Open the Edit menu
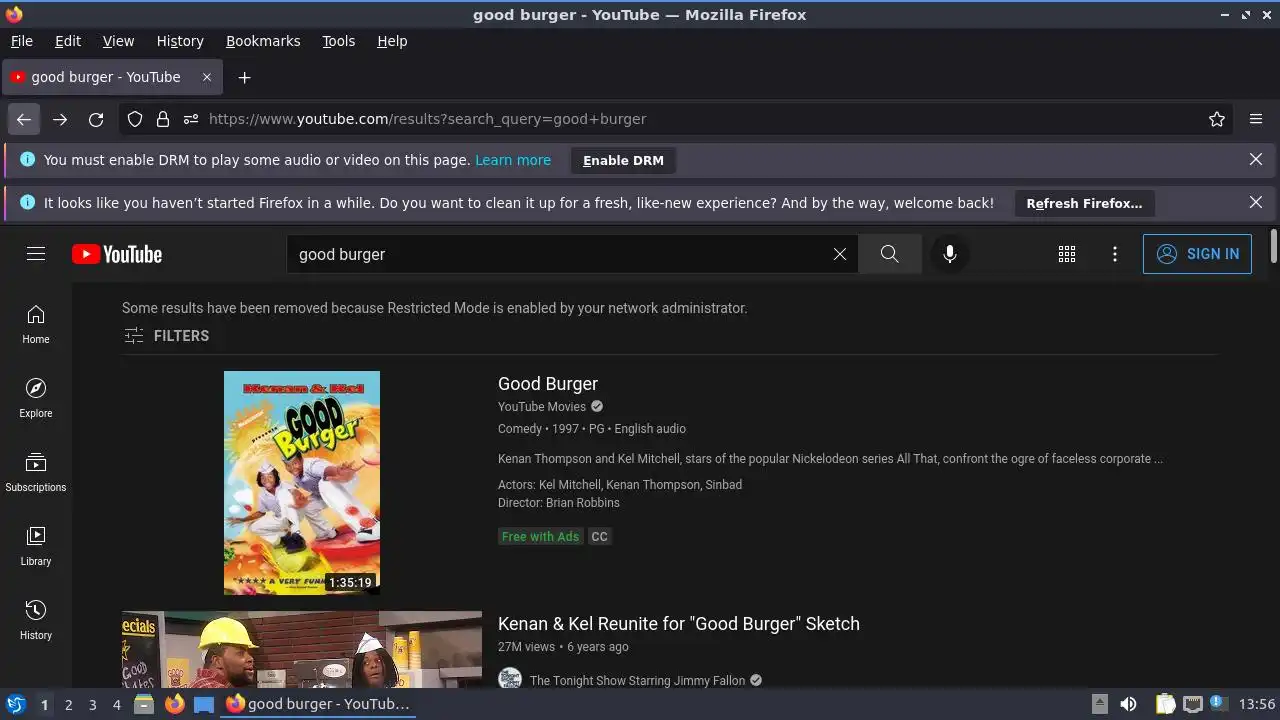Image resolution: width=1280 pixels, height=720 pixels. (68, 41)
